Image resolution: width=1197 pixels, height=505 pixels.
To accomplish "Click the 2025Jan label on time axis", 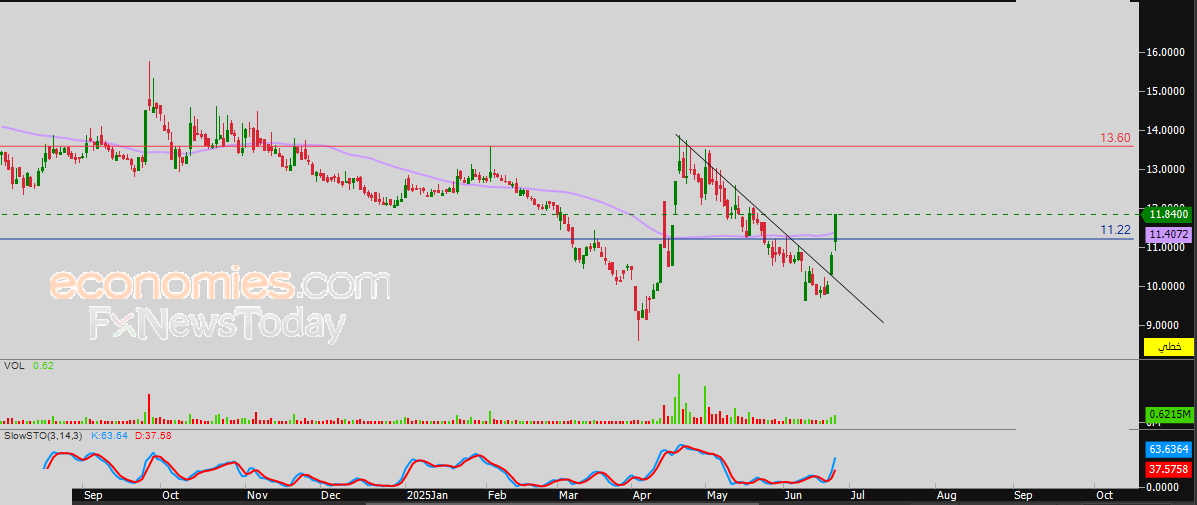I will coord(427,496).
